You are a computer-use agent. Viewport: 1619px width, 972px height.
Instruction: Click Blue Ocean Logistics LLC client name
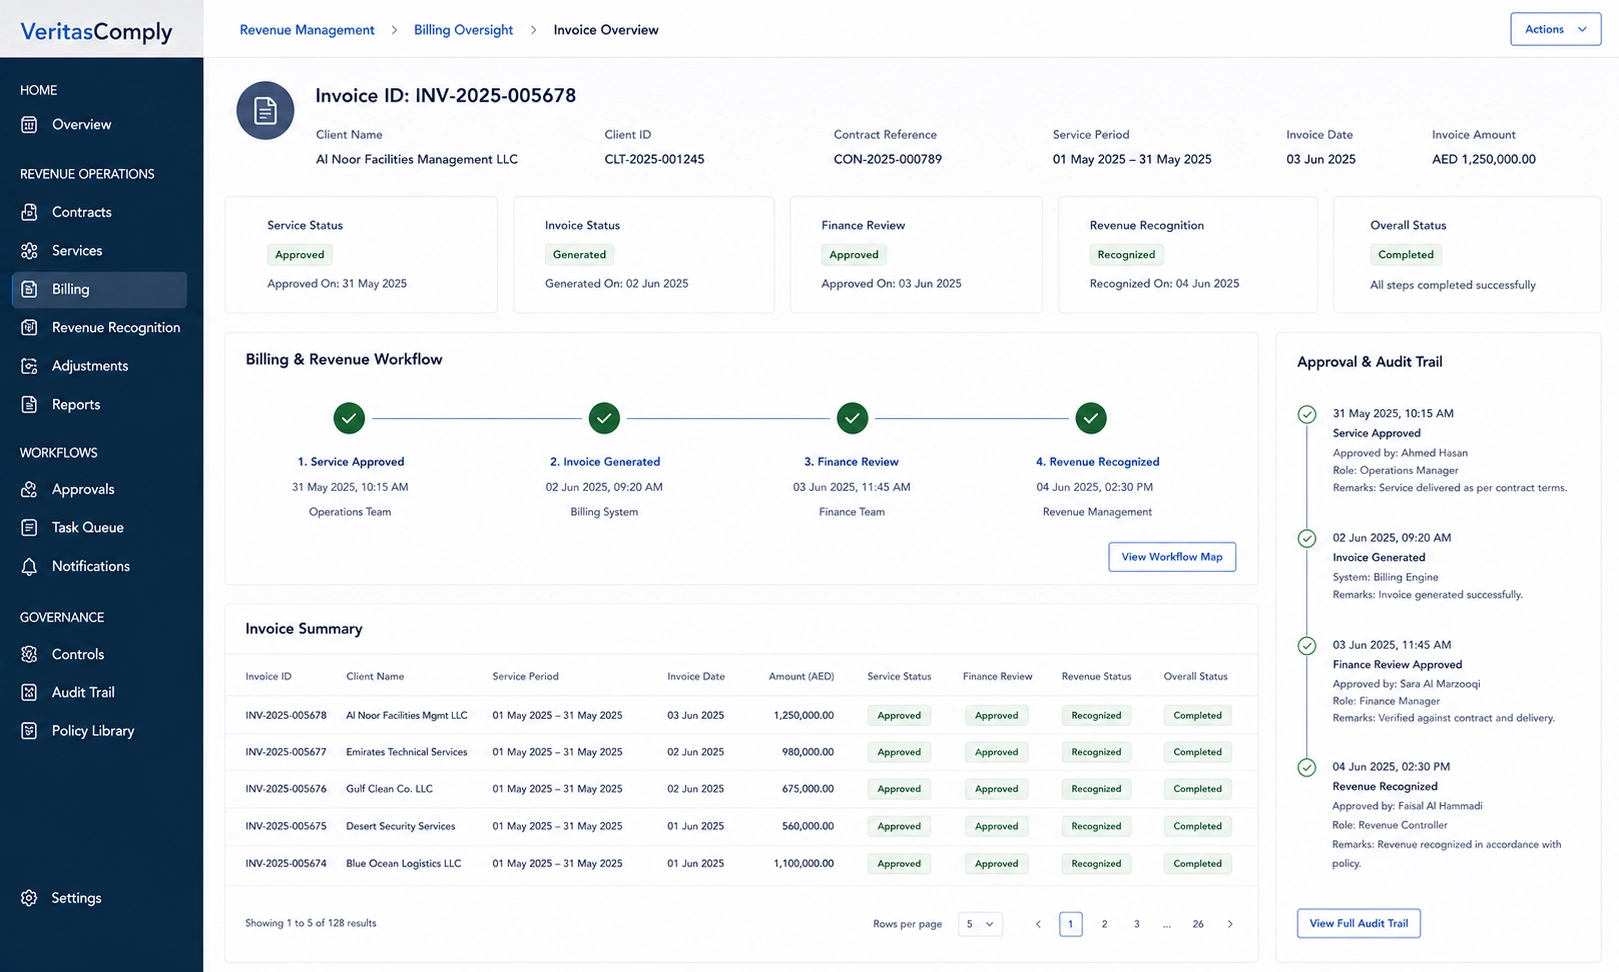[x=403, y=863]
